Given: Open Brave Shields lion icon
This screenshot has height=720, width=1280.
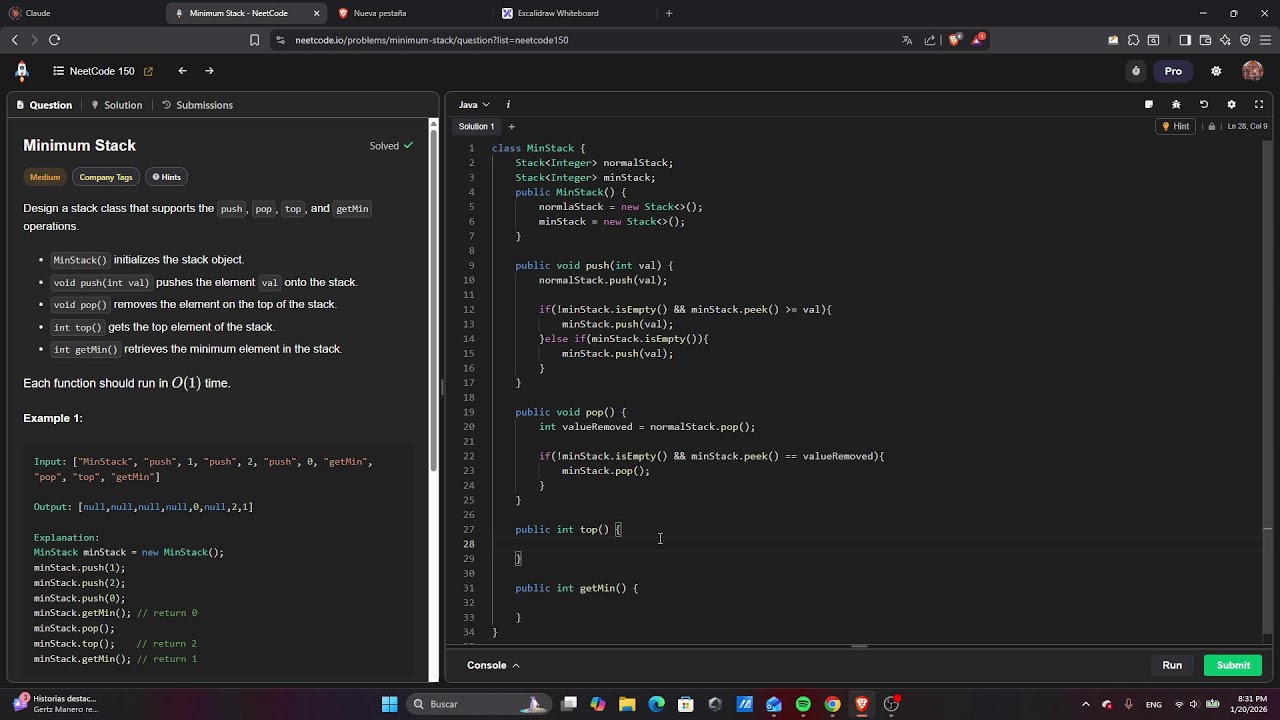Looking at the screenshot, I should click(x=954, y=40).
